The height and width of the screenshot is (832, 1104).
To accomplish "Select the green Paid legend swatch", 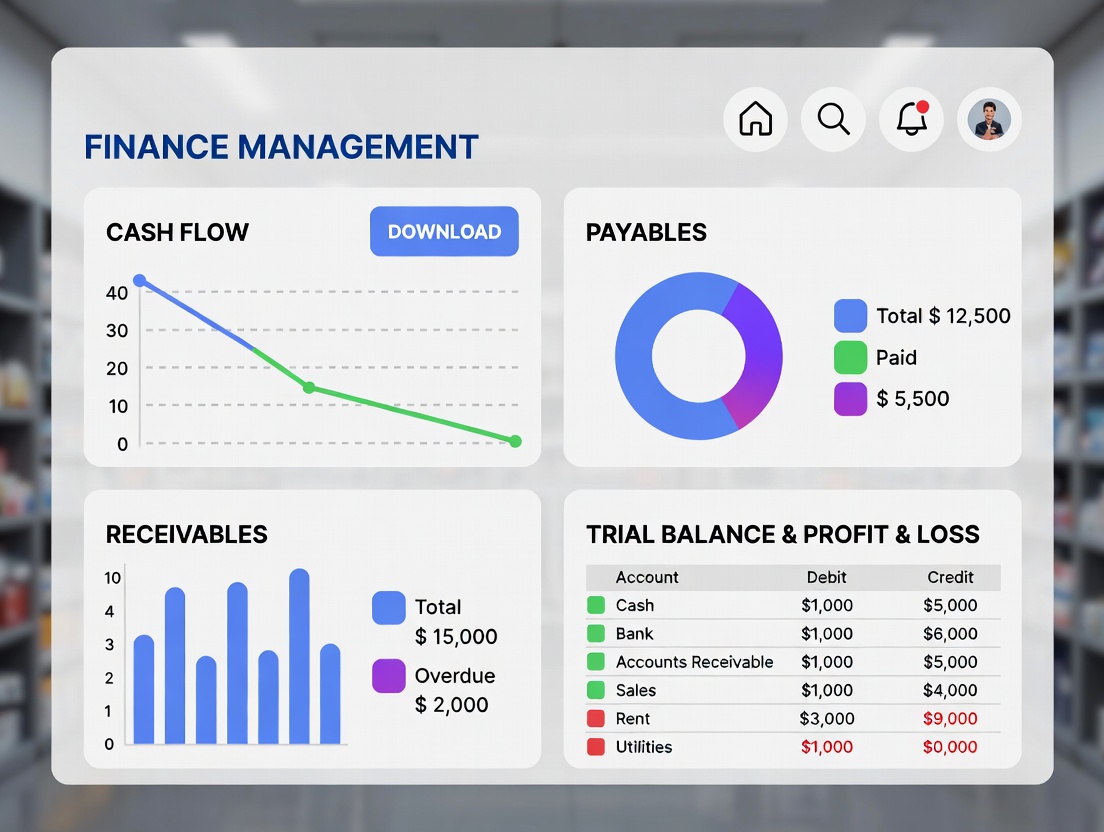I will [850, 357].
